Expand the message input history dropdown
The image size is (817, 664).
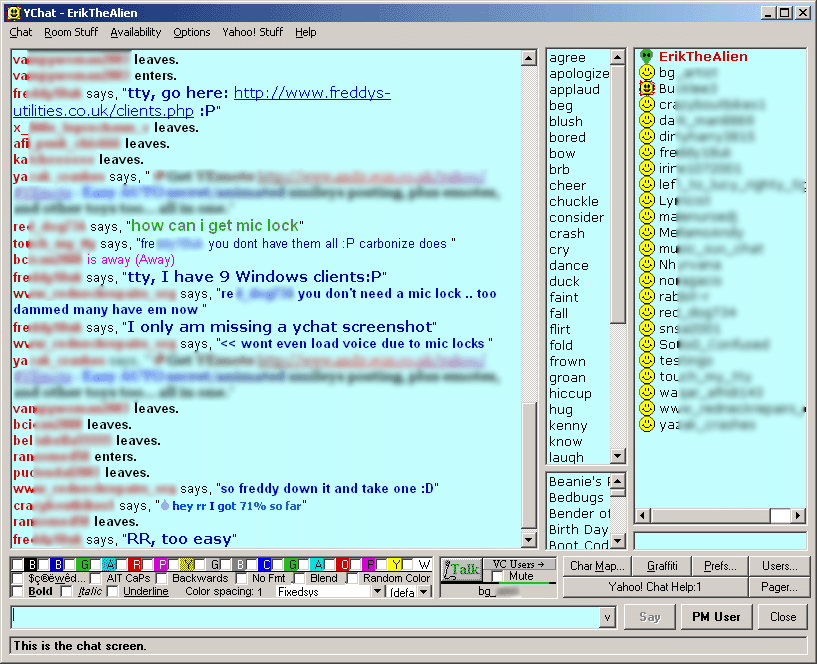coord(607,618)
